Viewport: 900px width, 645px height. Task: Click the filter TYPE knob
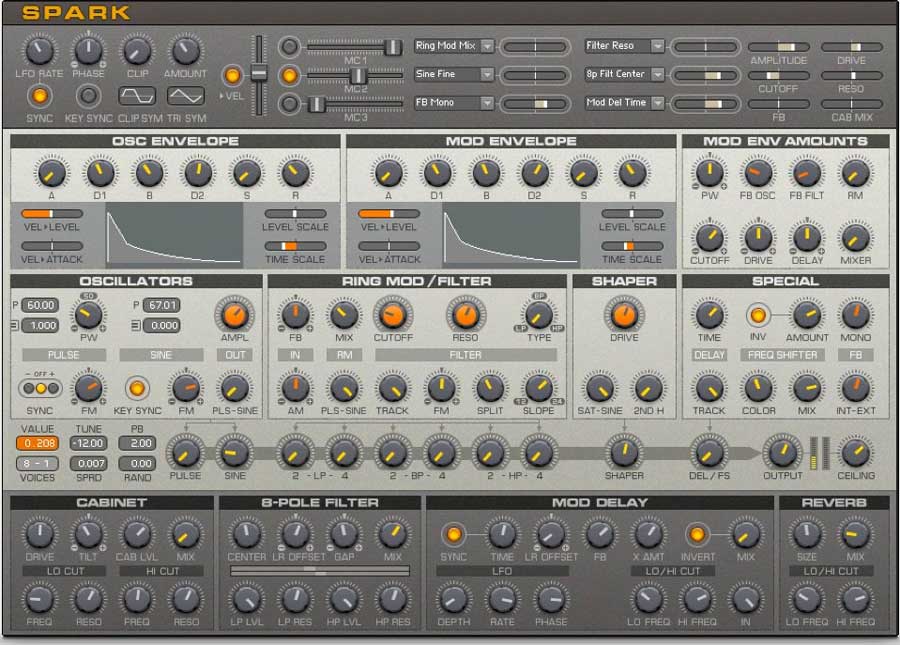point(539,315)
